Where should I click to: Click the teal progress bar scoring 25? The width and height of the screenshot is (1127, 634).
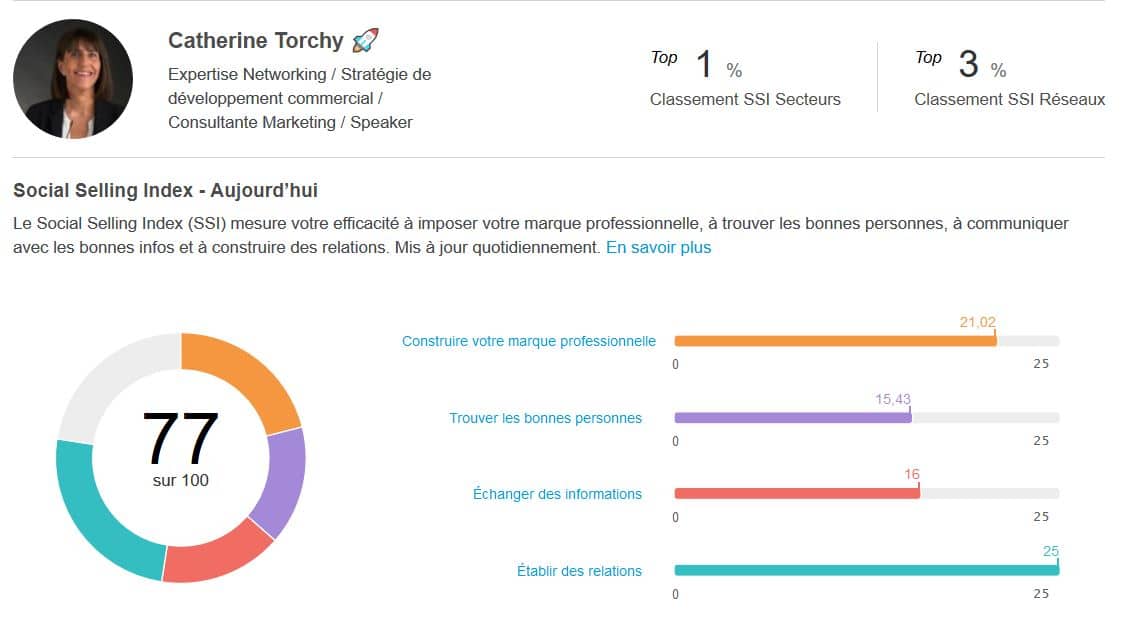[x=866, y=570]
